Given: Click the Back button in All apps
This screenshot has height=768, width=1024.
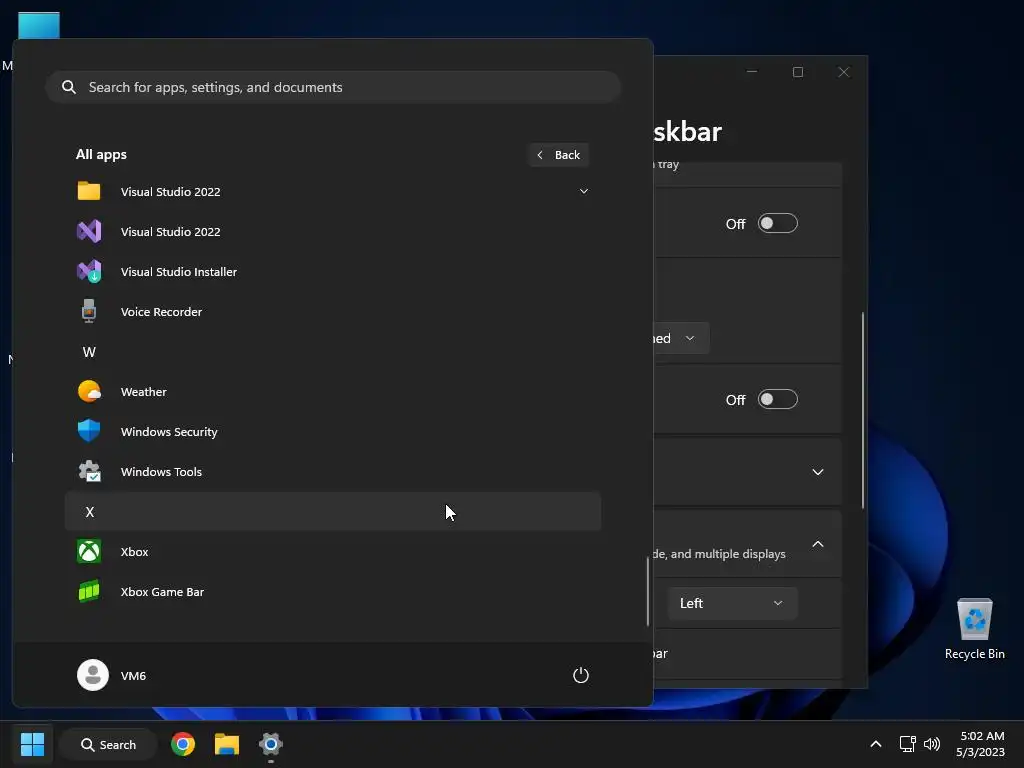Looking at the screenshot, I should pos(558,155).
